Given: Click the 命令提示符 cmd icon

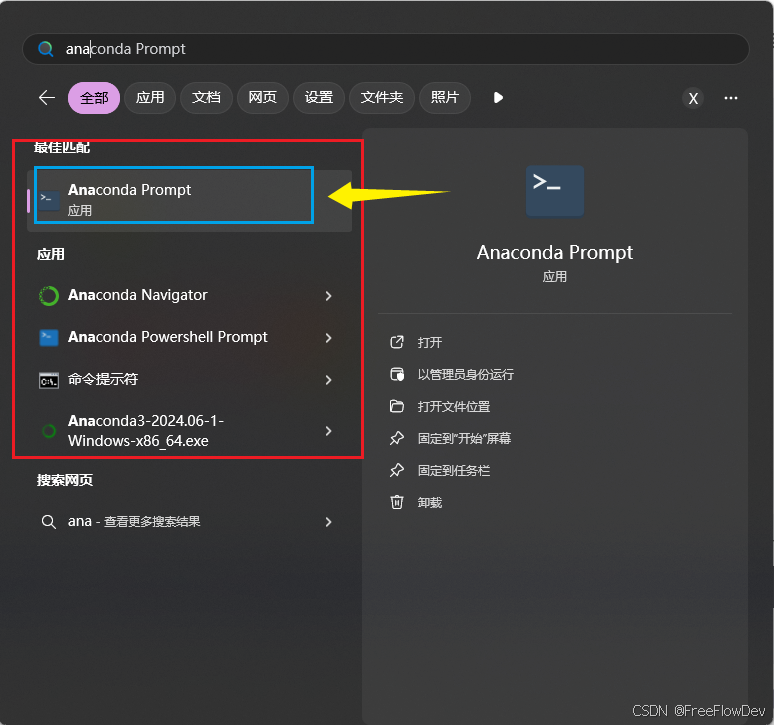Looking at the screenshot, I should click(x=49, y=381).
